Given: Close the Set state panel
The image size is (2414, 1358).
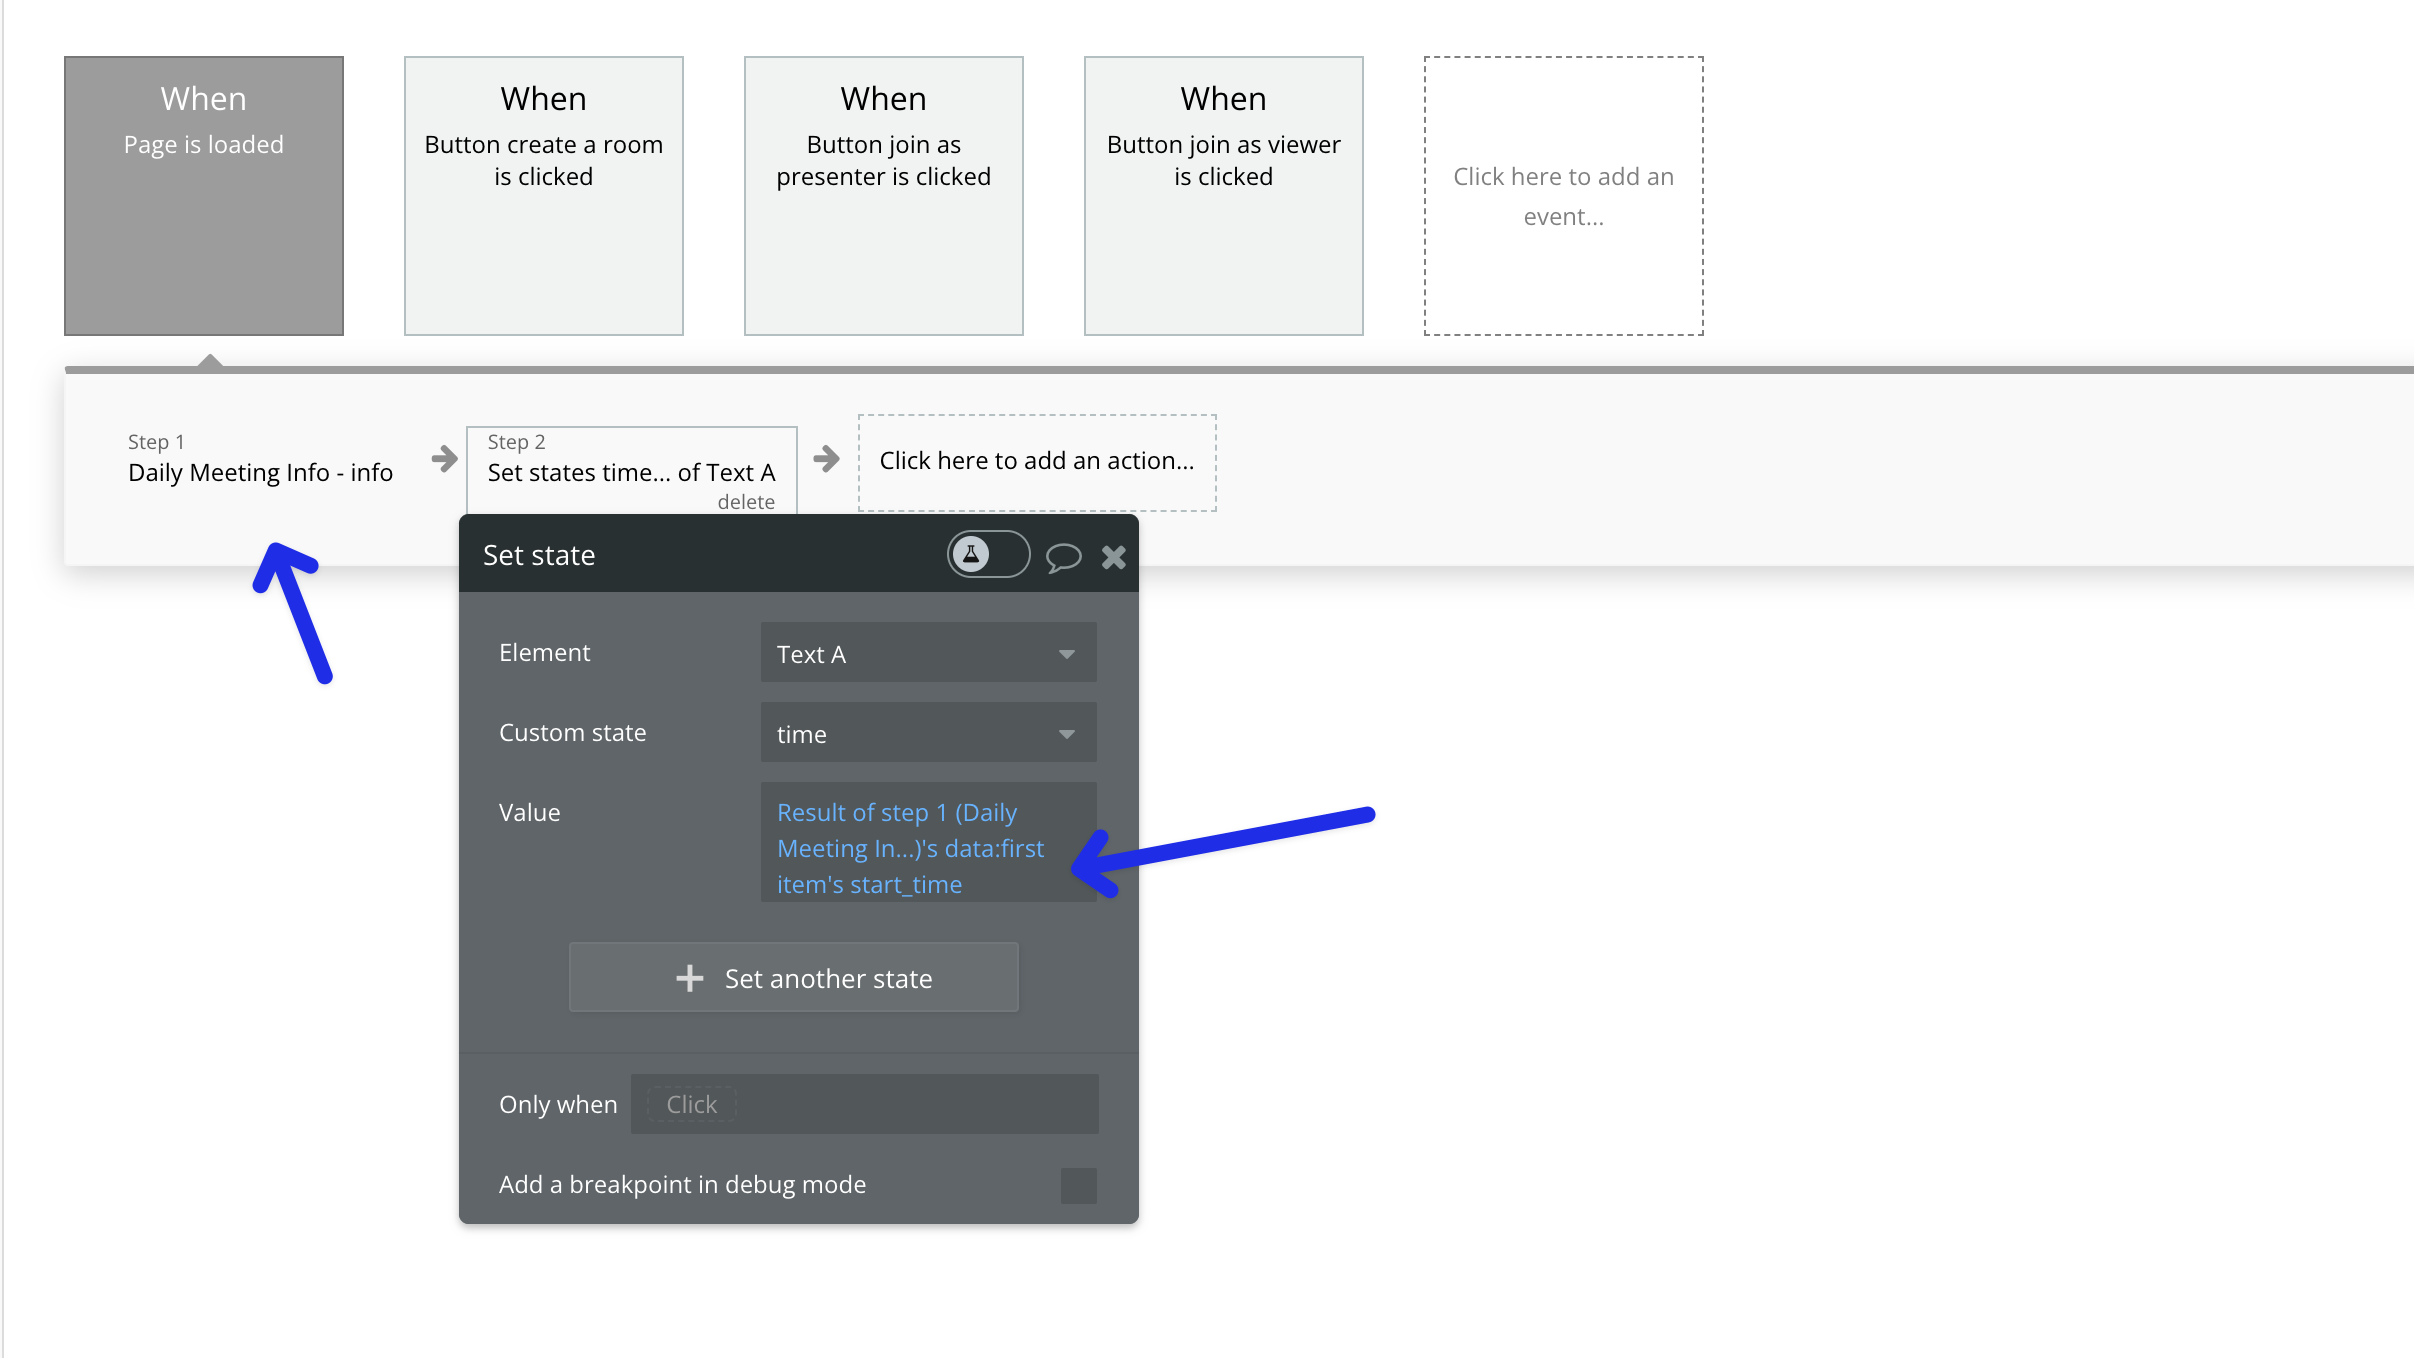Looking at the screenshot, I should (x=1113, y=557).
